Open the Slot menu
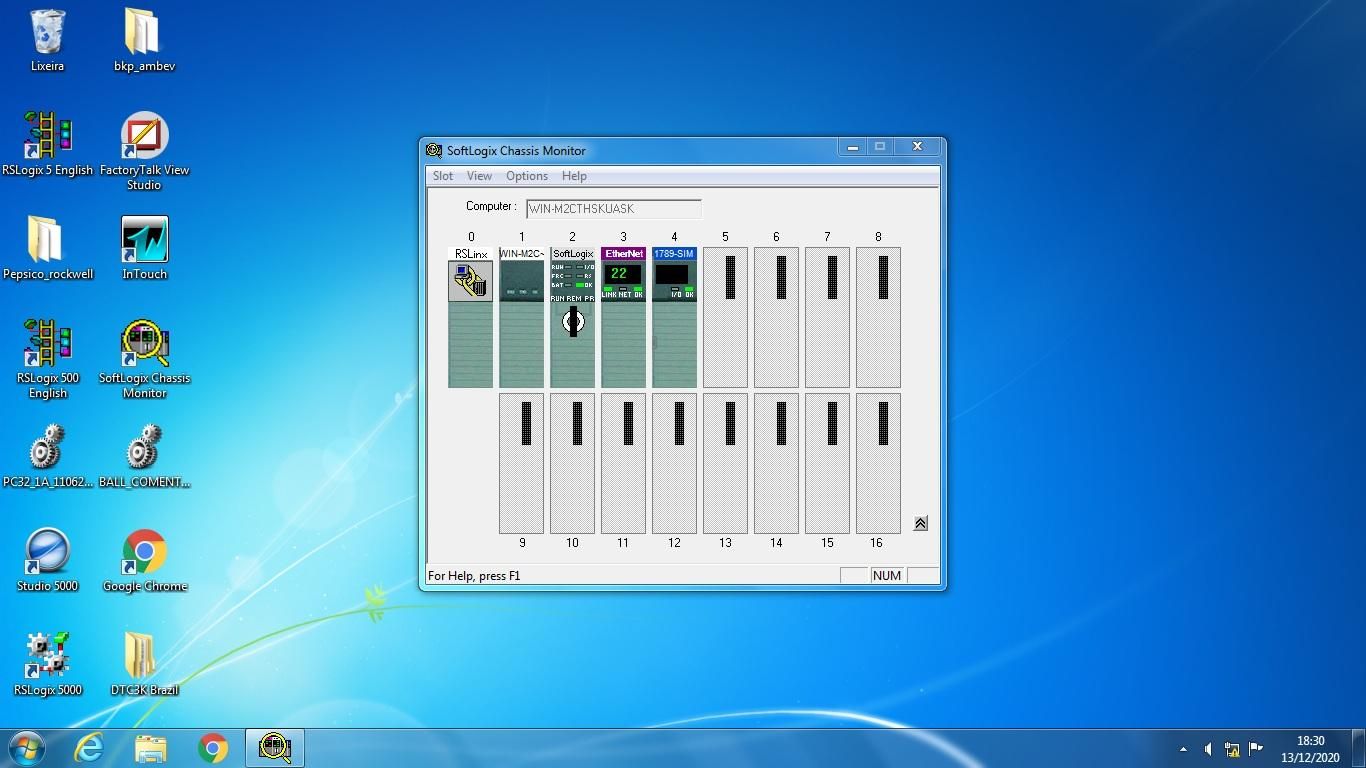Viewport: 1366px width, 768px height. tap(442, 176)
